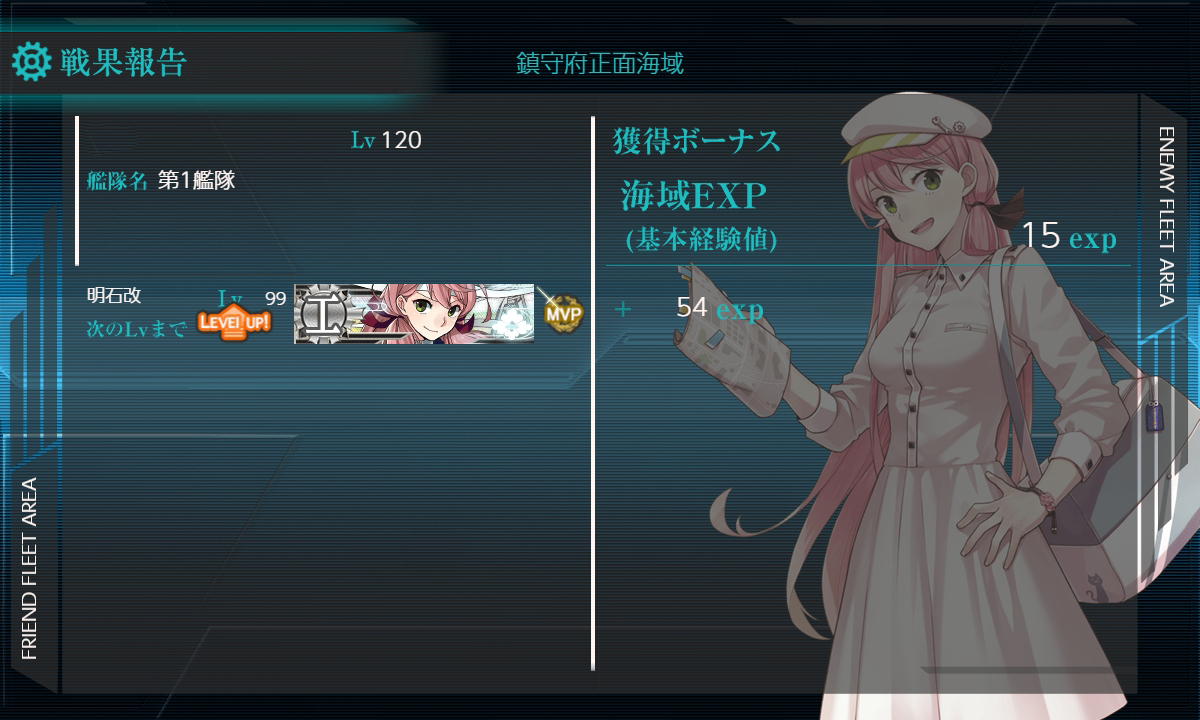Screen dimensions: 1200x720
Task: Click the plus sign before 54 exp
Action: click(x=623, y=309)
